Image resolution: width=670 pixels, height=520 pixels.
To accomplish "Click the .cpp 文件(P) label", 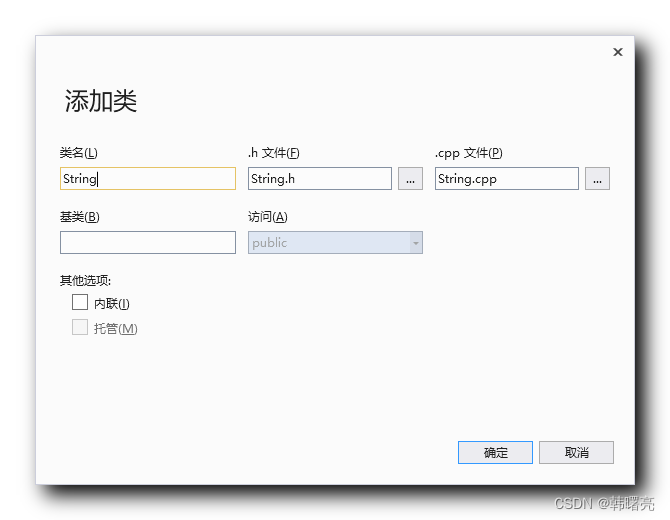I will [469, 153].
